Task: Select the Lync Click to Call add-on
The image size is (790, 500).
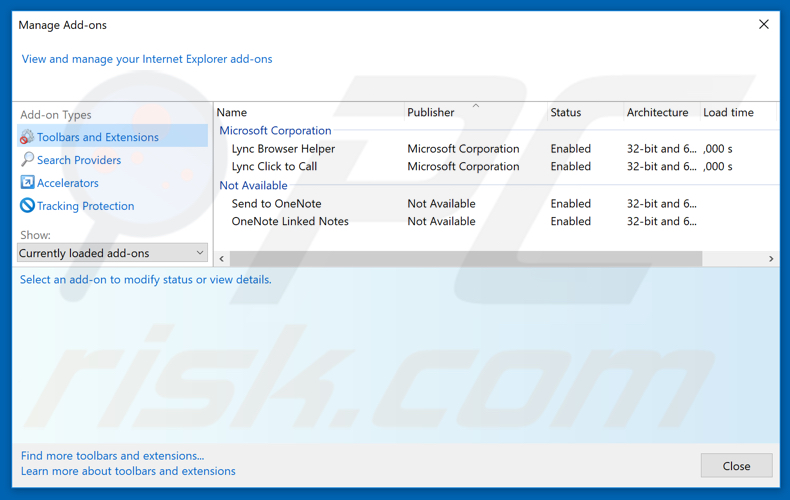Action: click(274, 166)
